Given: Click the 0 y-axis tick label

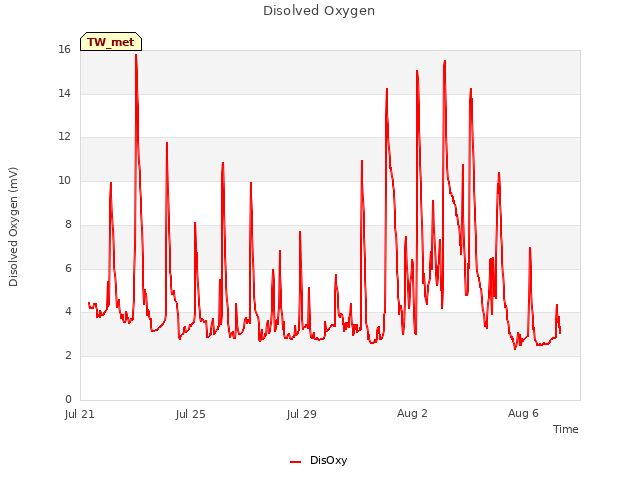Looking at the screenshot, I should point(68,399).
